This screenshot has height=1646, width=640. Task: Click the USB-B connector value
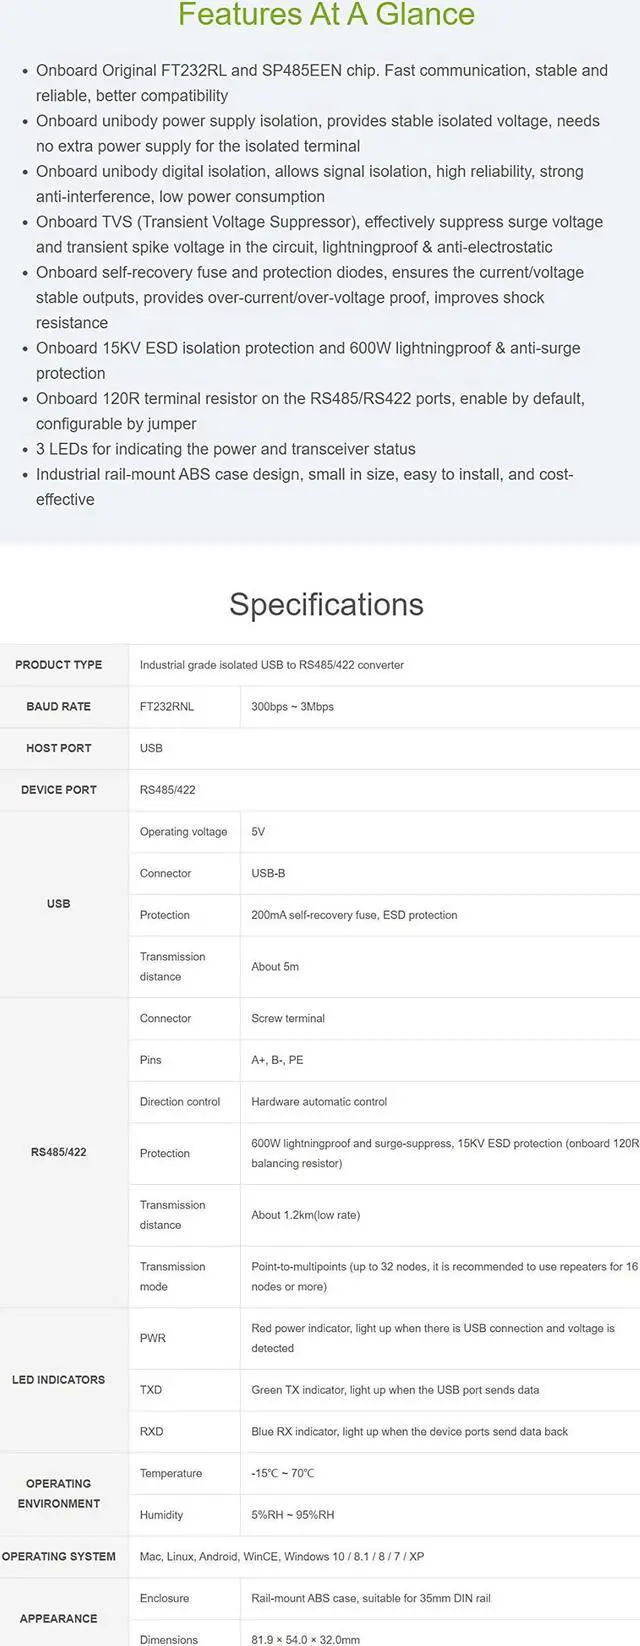tap(268, 873)
